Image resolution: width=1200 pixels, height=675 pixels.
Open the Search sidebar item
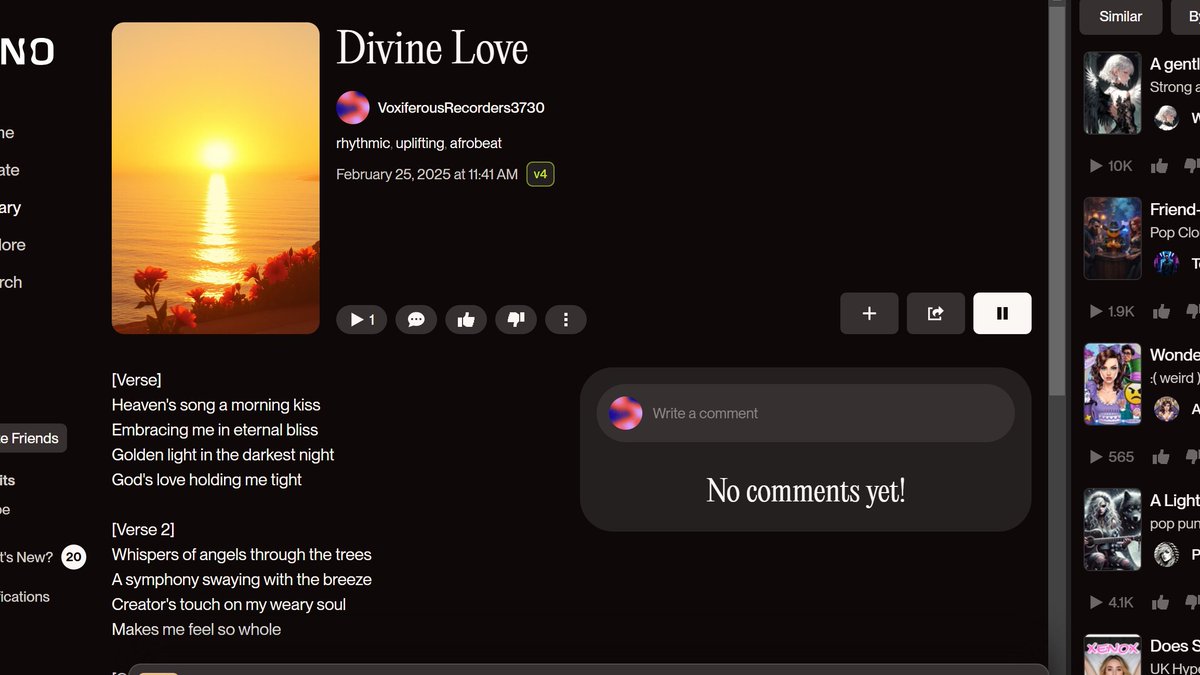(x=11, y=282)
